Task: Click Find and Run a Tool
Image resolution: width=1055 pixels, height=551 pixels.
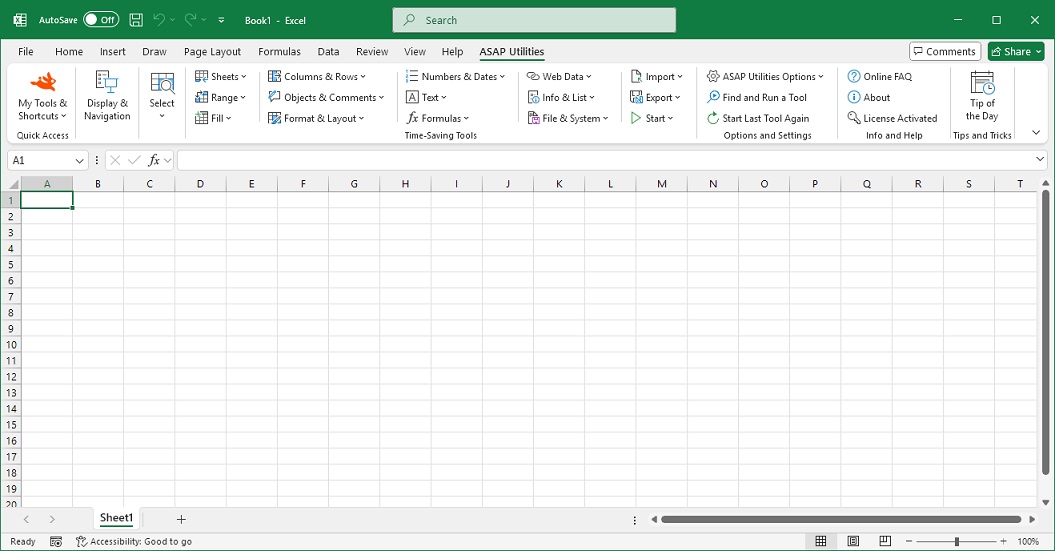Action: [757, 98]
